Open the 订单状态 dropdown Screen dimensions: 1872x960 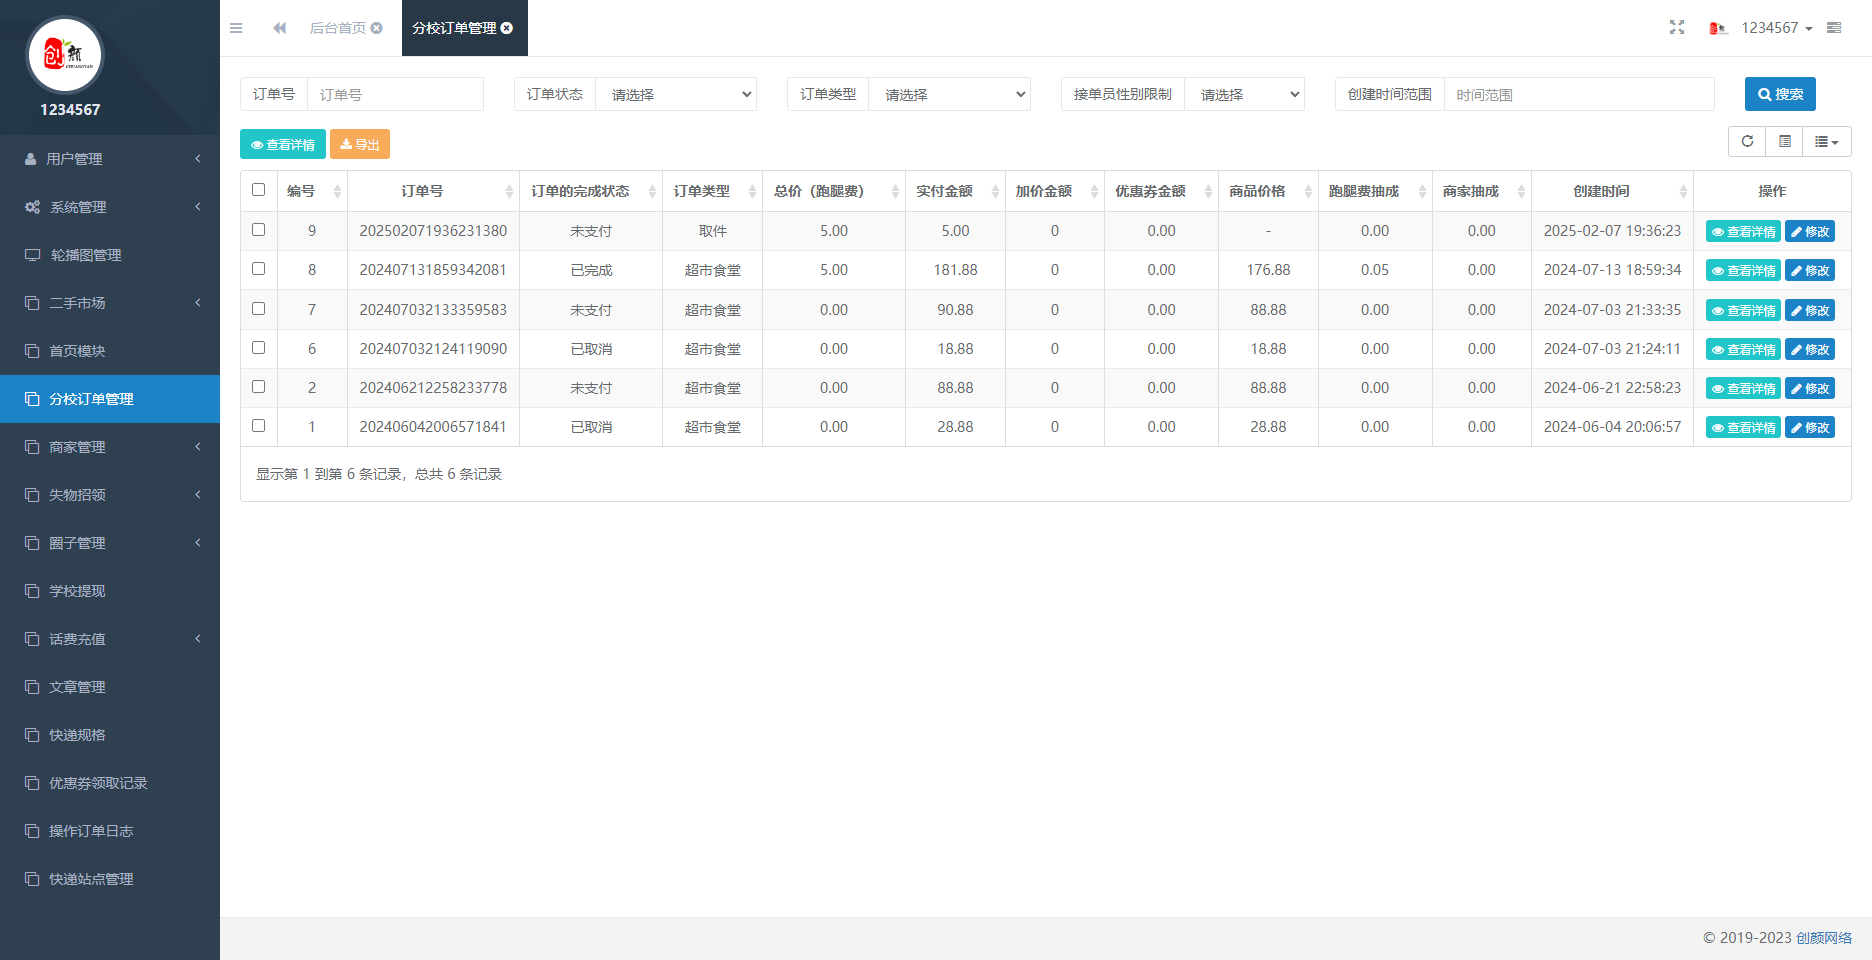(x=676, y=95)
